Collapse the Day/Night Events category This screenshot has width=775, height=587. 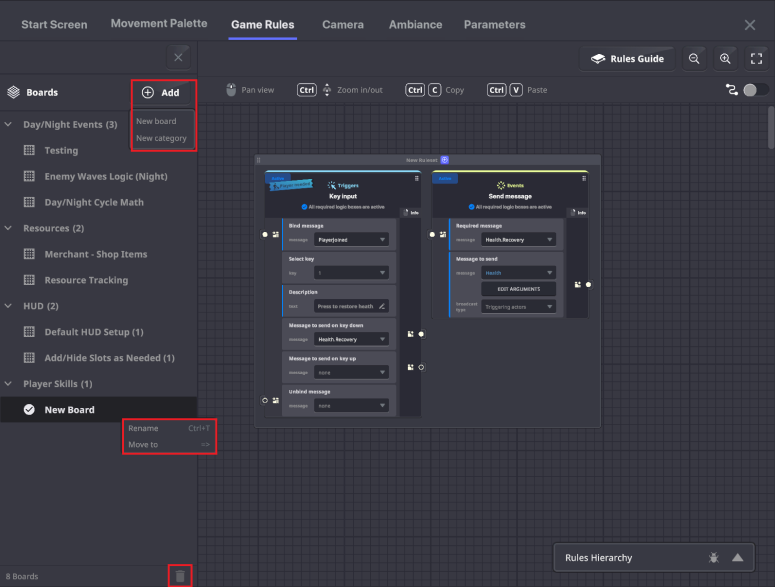coord(9,125)
